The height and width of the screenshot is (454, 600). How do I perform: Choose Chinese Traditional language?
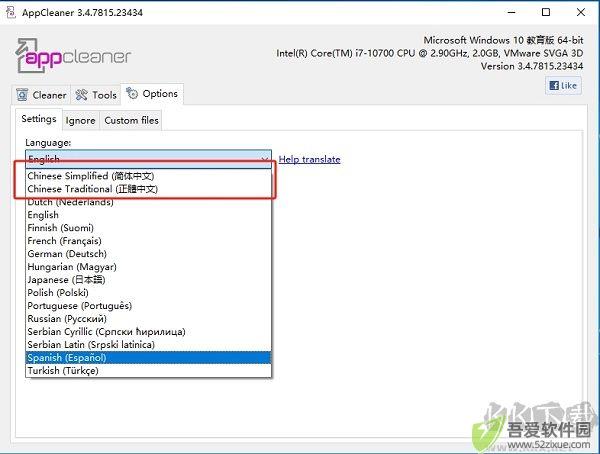click(148, 189)
